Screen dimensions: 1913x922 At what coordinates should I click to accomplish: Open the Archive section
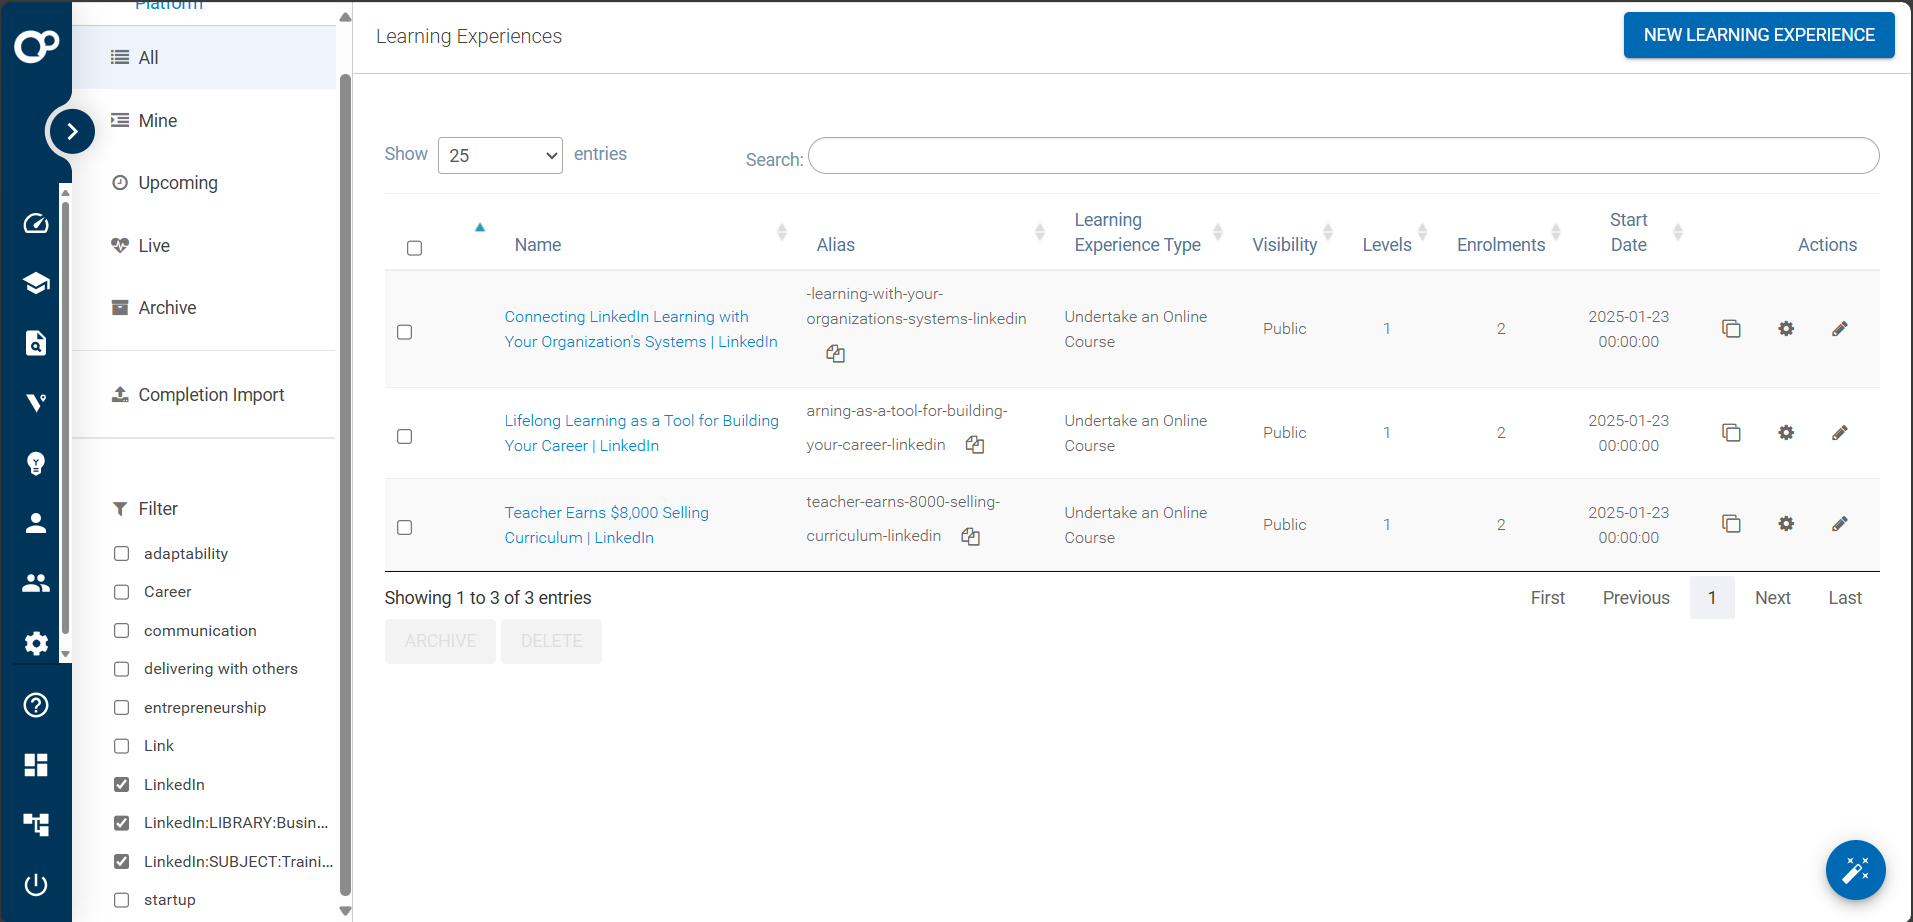167,308
